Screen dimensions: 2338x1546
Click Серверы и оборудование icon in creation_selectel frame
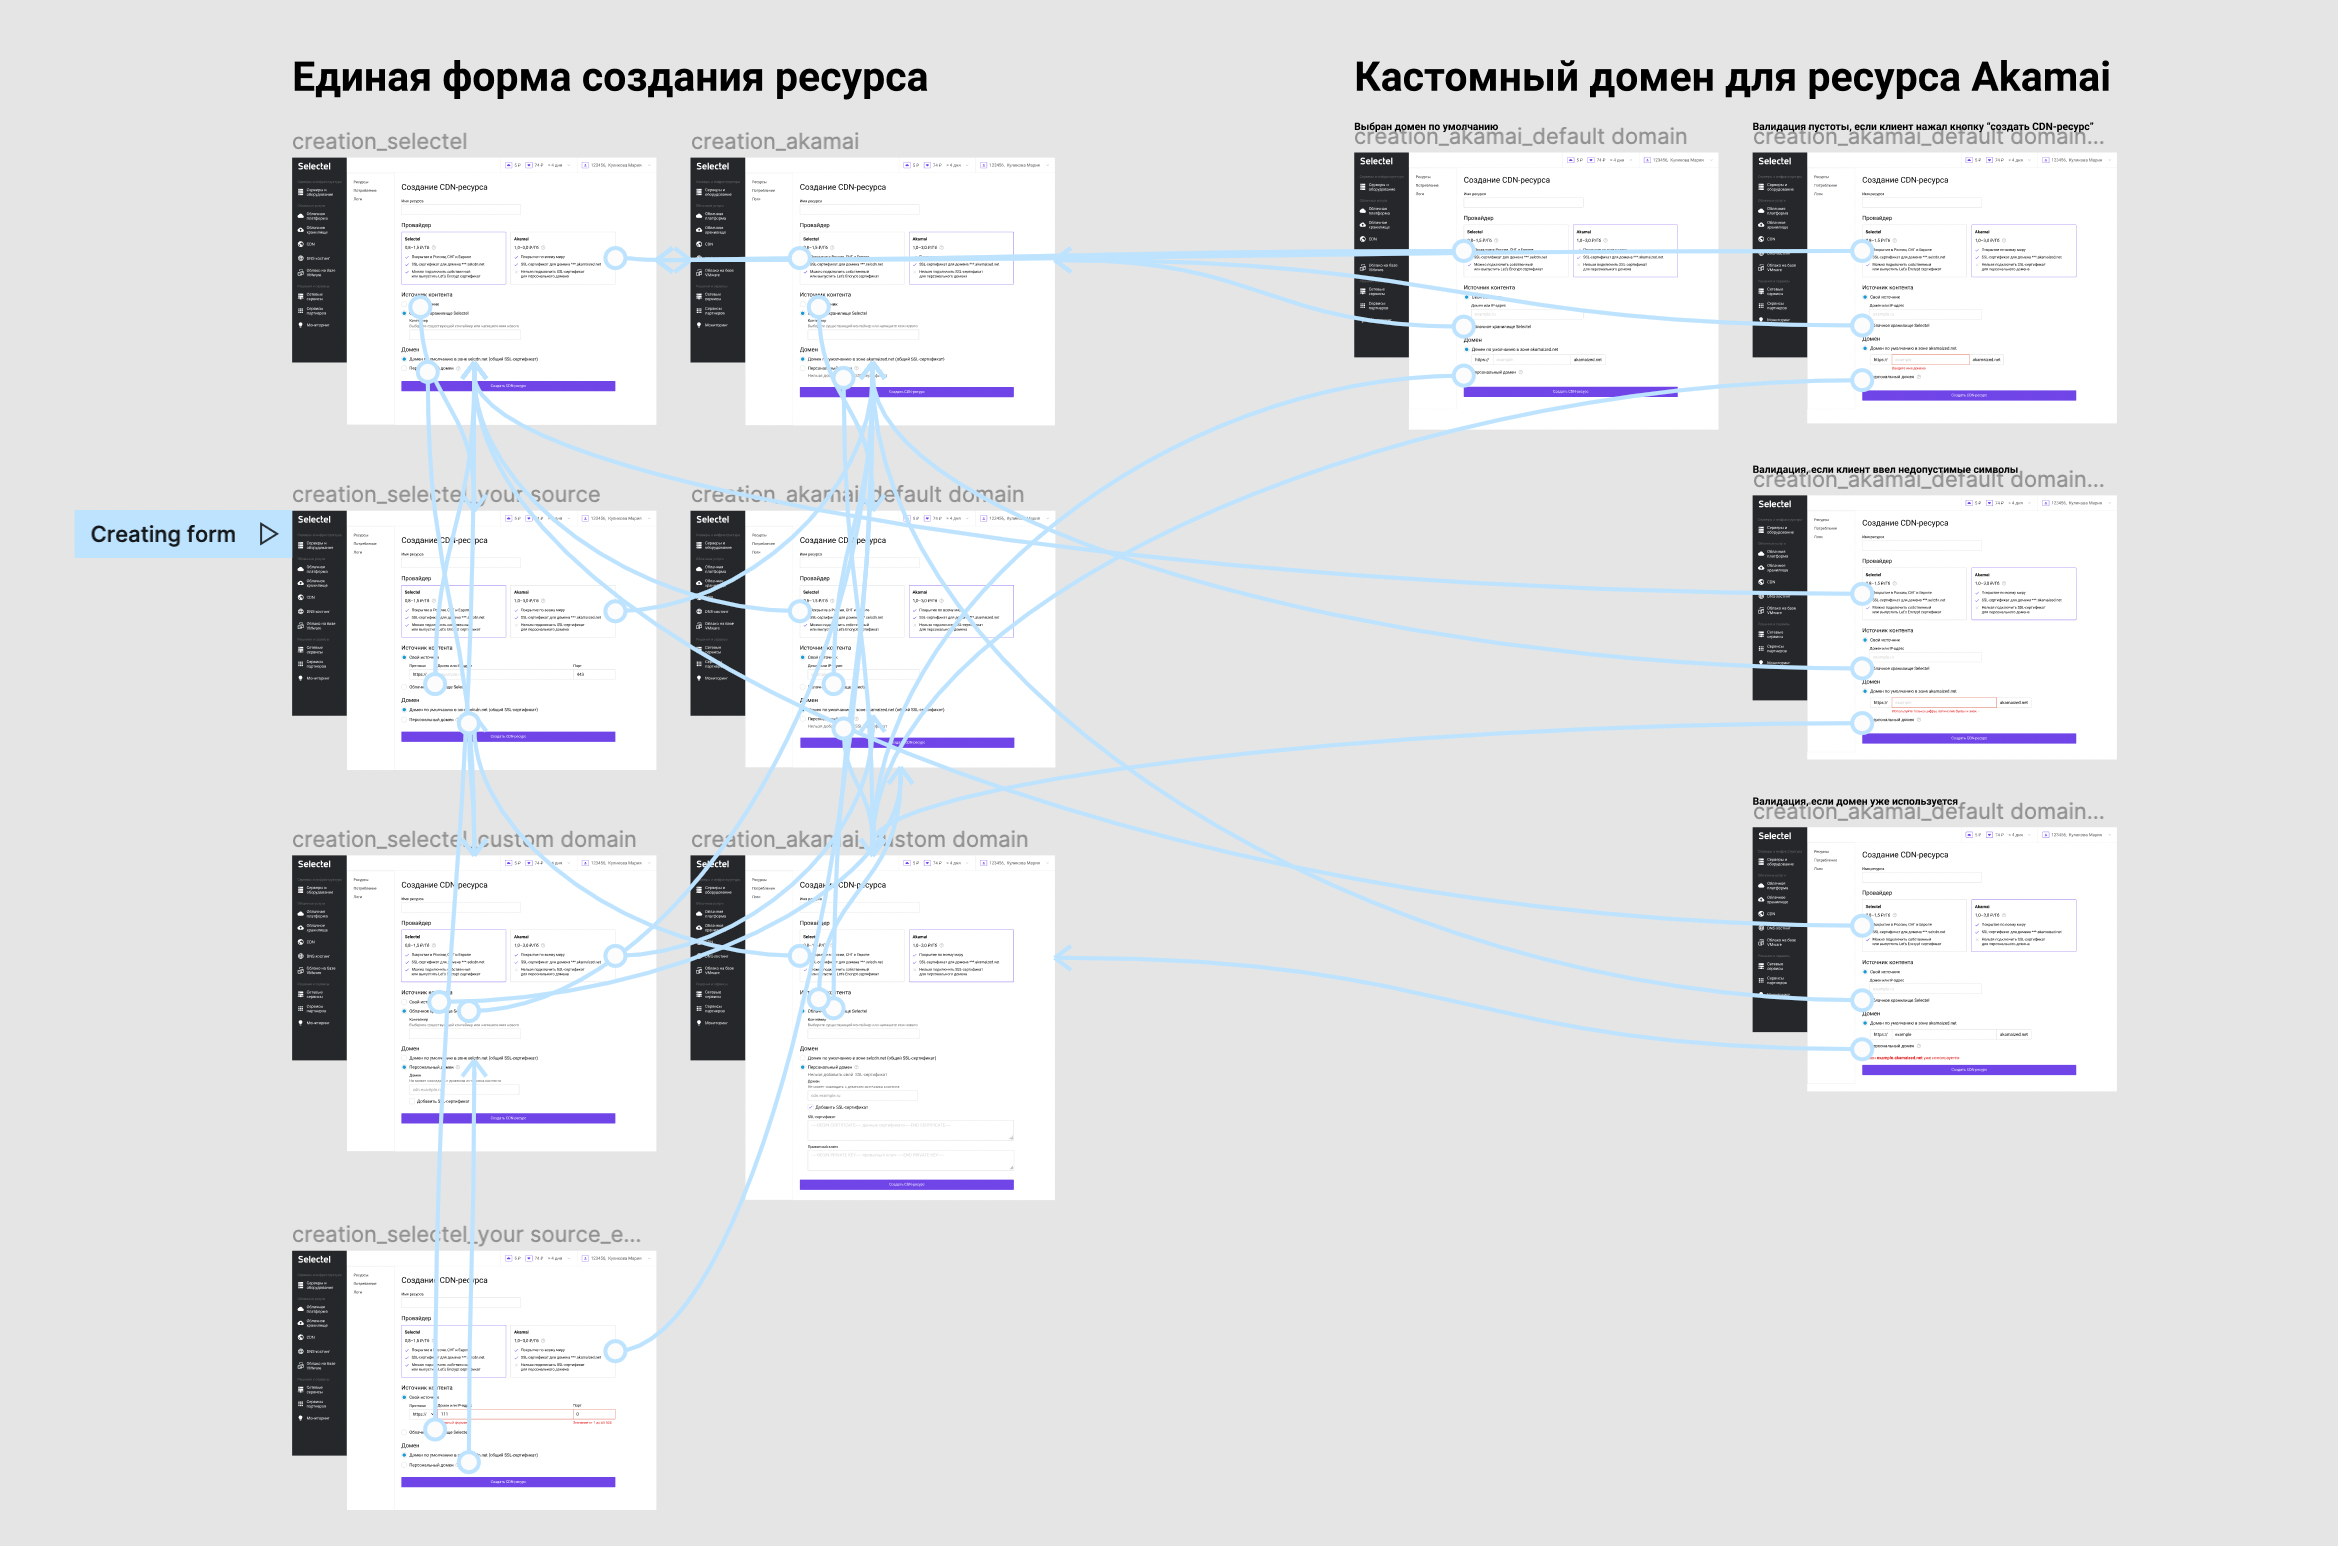pyautogui.click(x=300, y=192)
